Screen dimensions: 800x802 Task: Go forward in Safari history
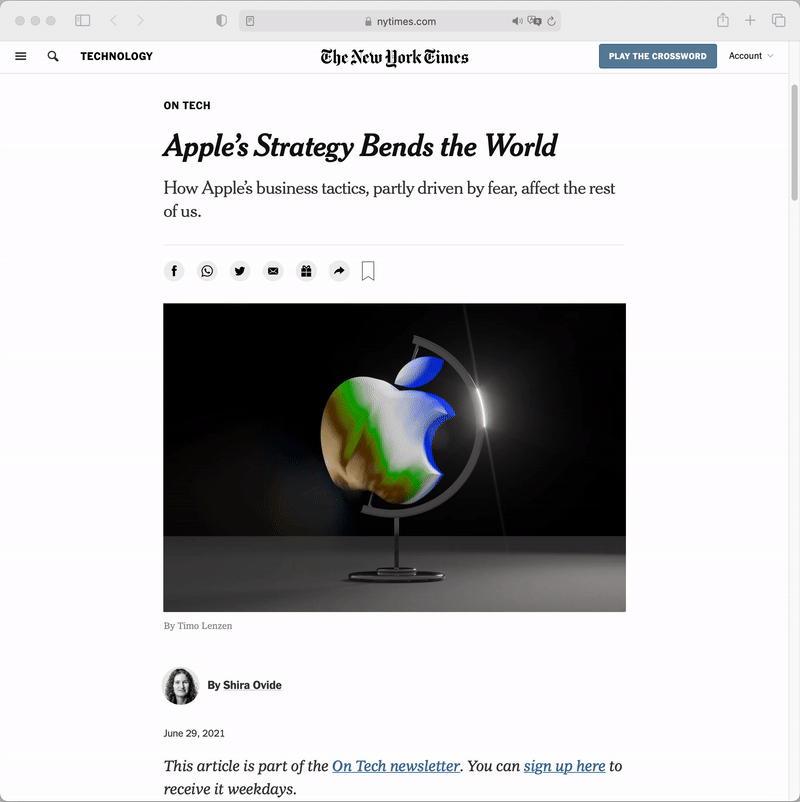tap(140, 20)
